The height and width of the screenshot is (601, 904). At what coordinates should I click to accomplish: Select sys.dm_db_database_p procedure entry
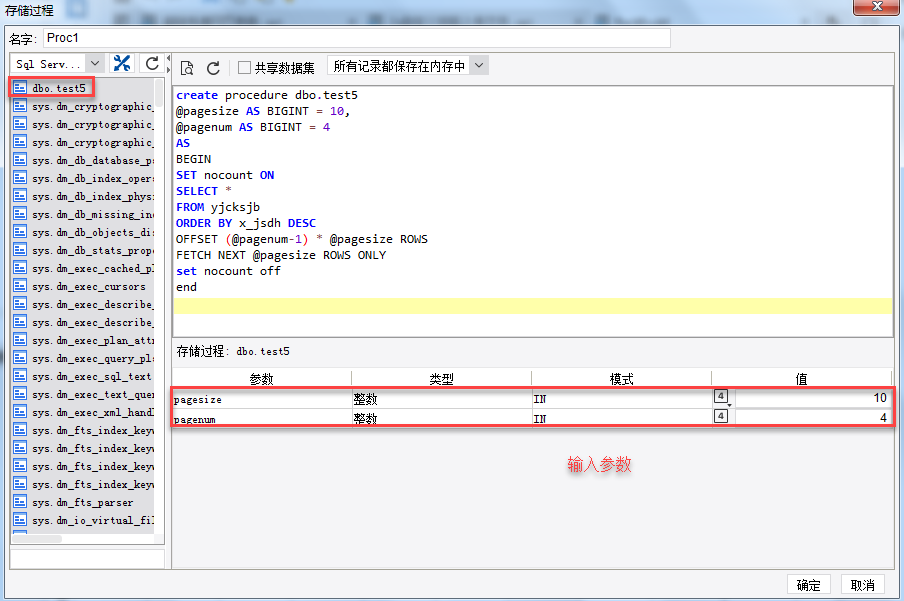coord(93,160)
